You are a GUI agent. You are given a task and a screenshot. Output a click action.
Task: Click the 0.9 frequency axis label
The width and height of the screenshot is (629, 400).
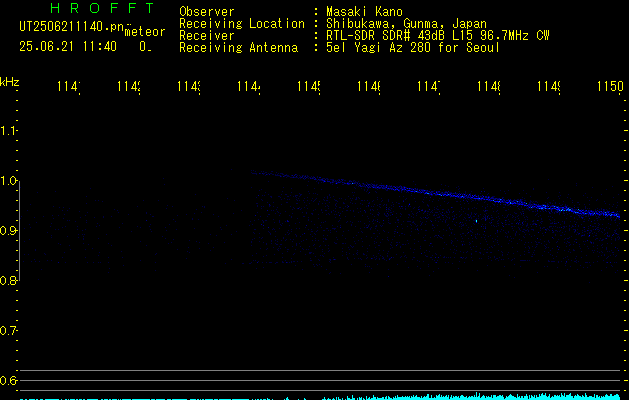pyautogui.click(x=8, y=231)
